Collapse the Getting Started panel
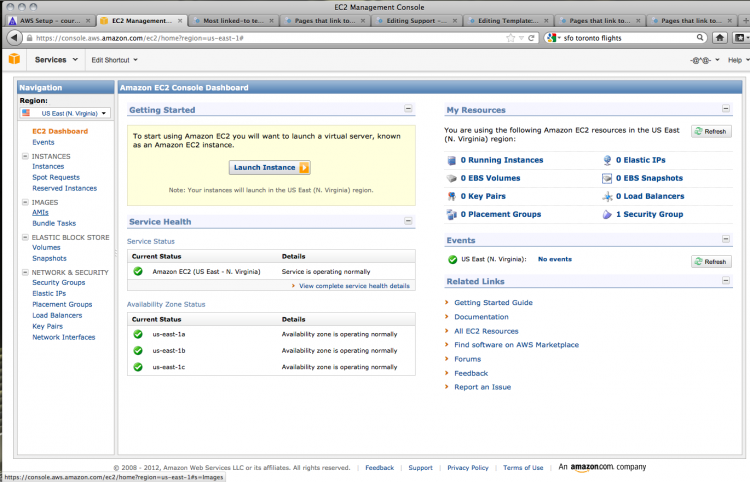The height and width of the screenshot is (482, 750). 408,109
